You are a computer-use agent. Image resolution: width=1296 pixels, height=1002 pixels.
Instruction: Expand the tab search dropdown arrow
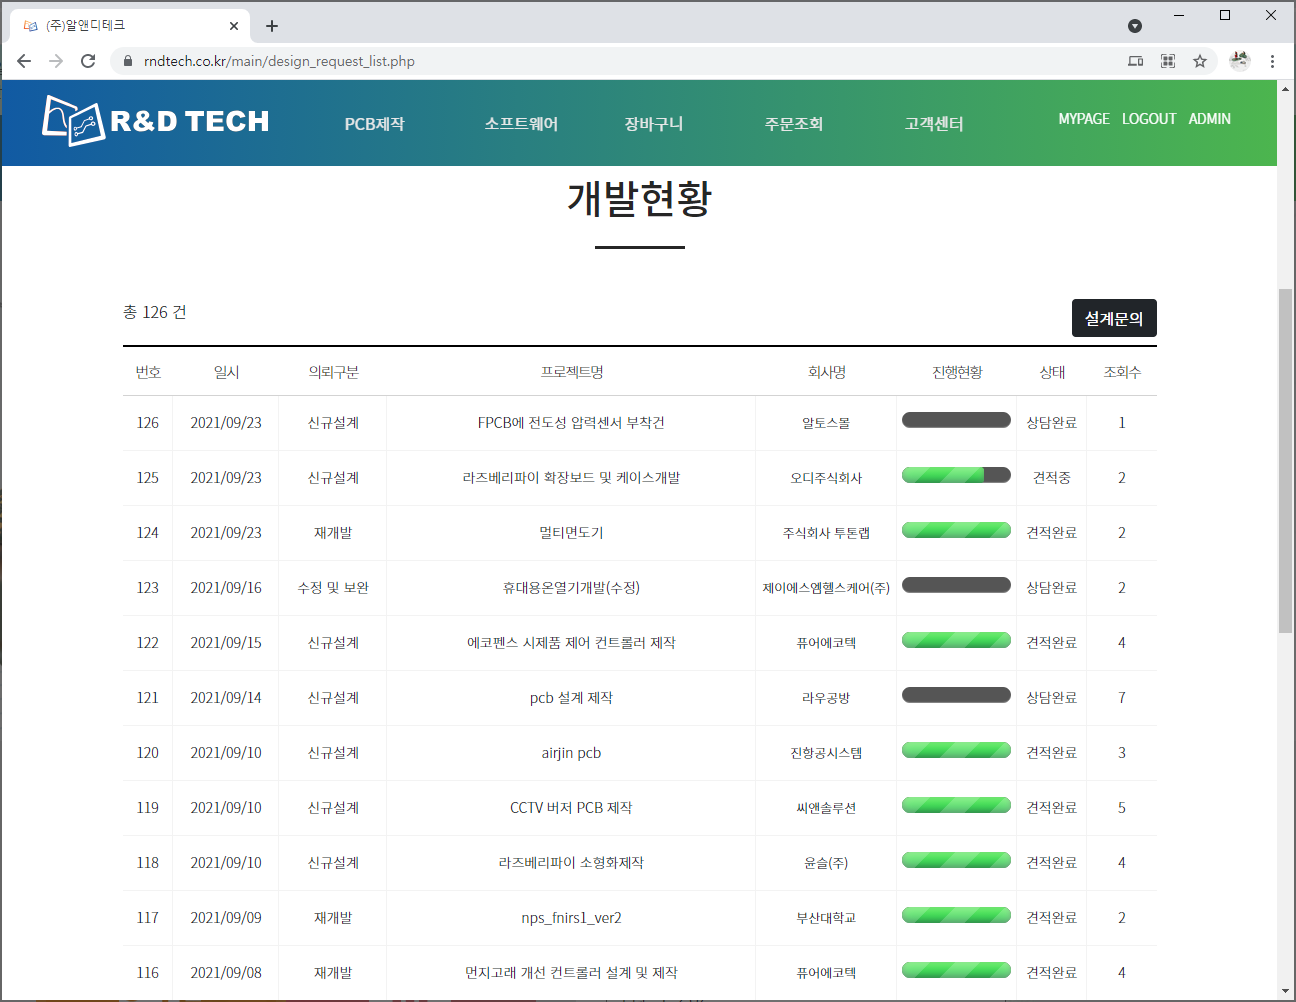(1134, 26)
